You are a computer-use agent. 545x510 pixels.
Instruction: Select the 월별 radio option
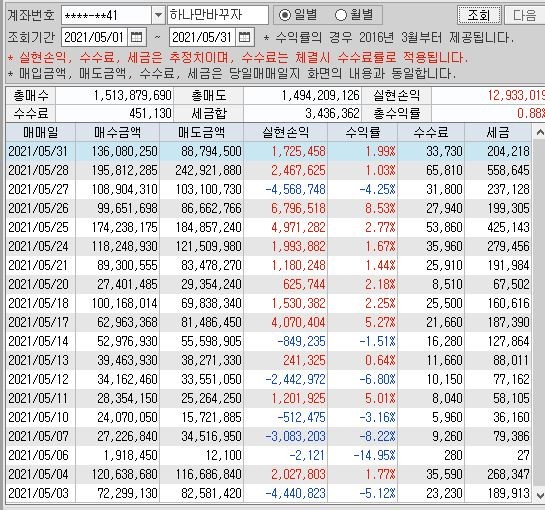(x=353, y=15)
